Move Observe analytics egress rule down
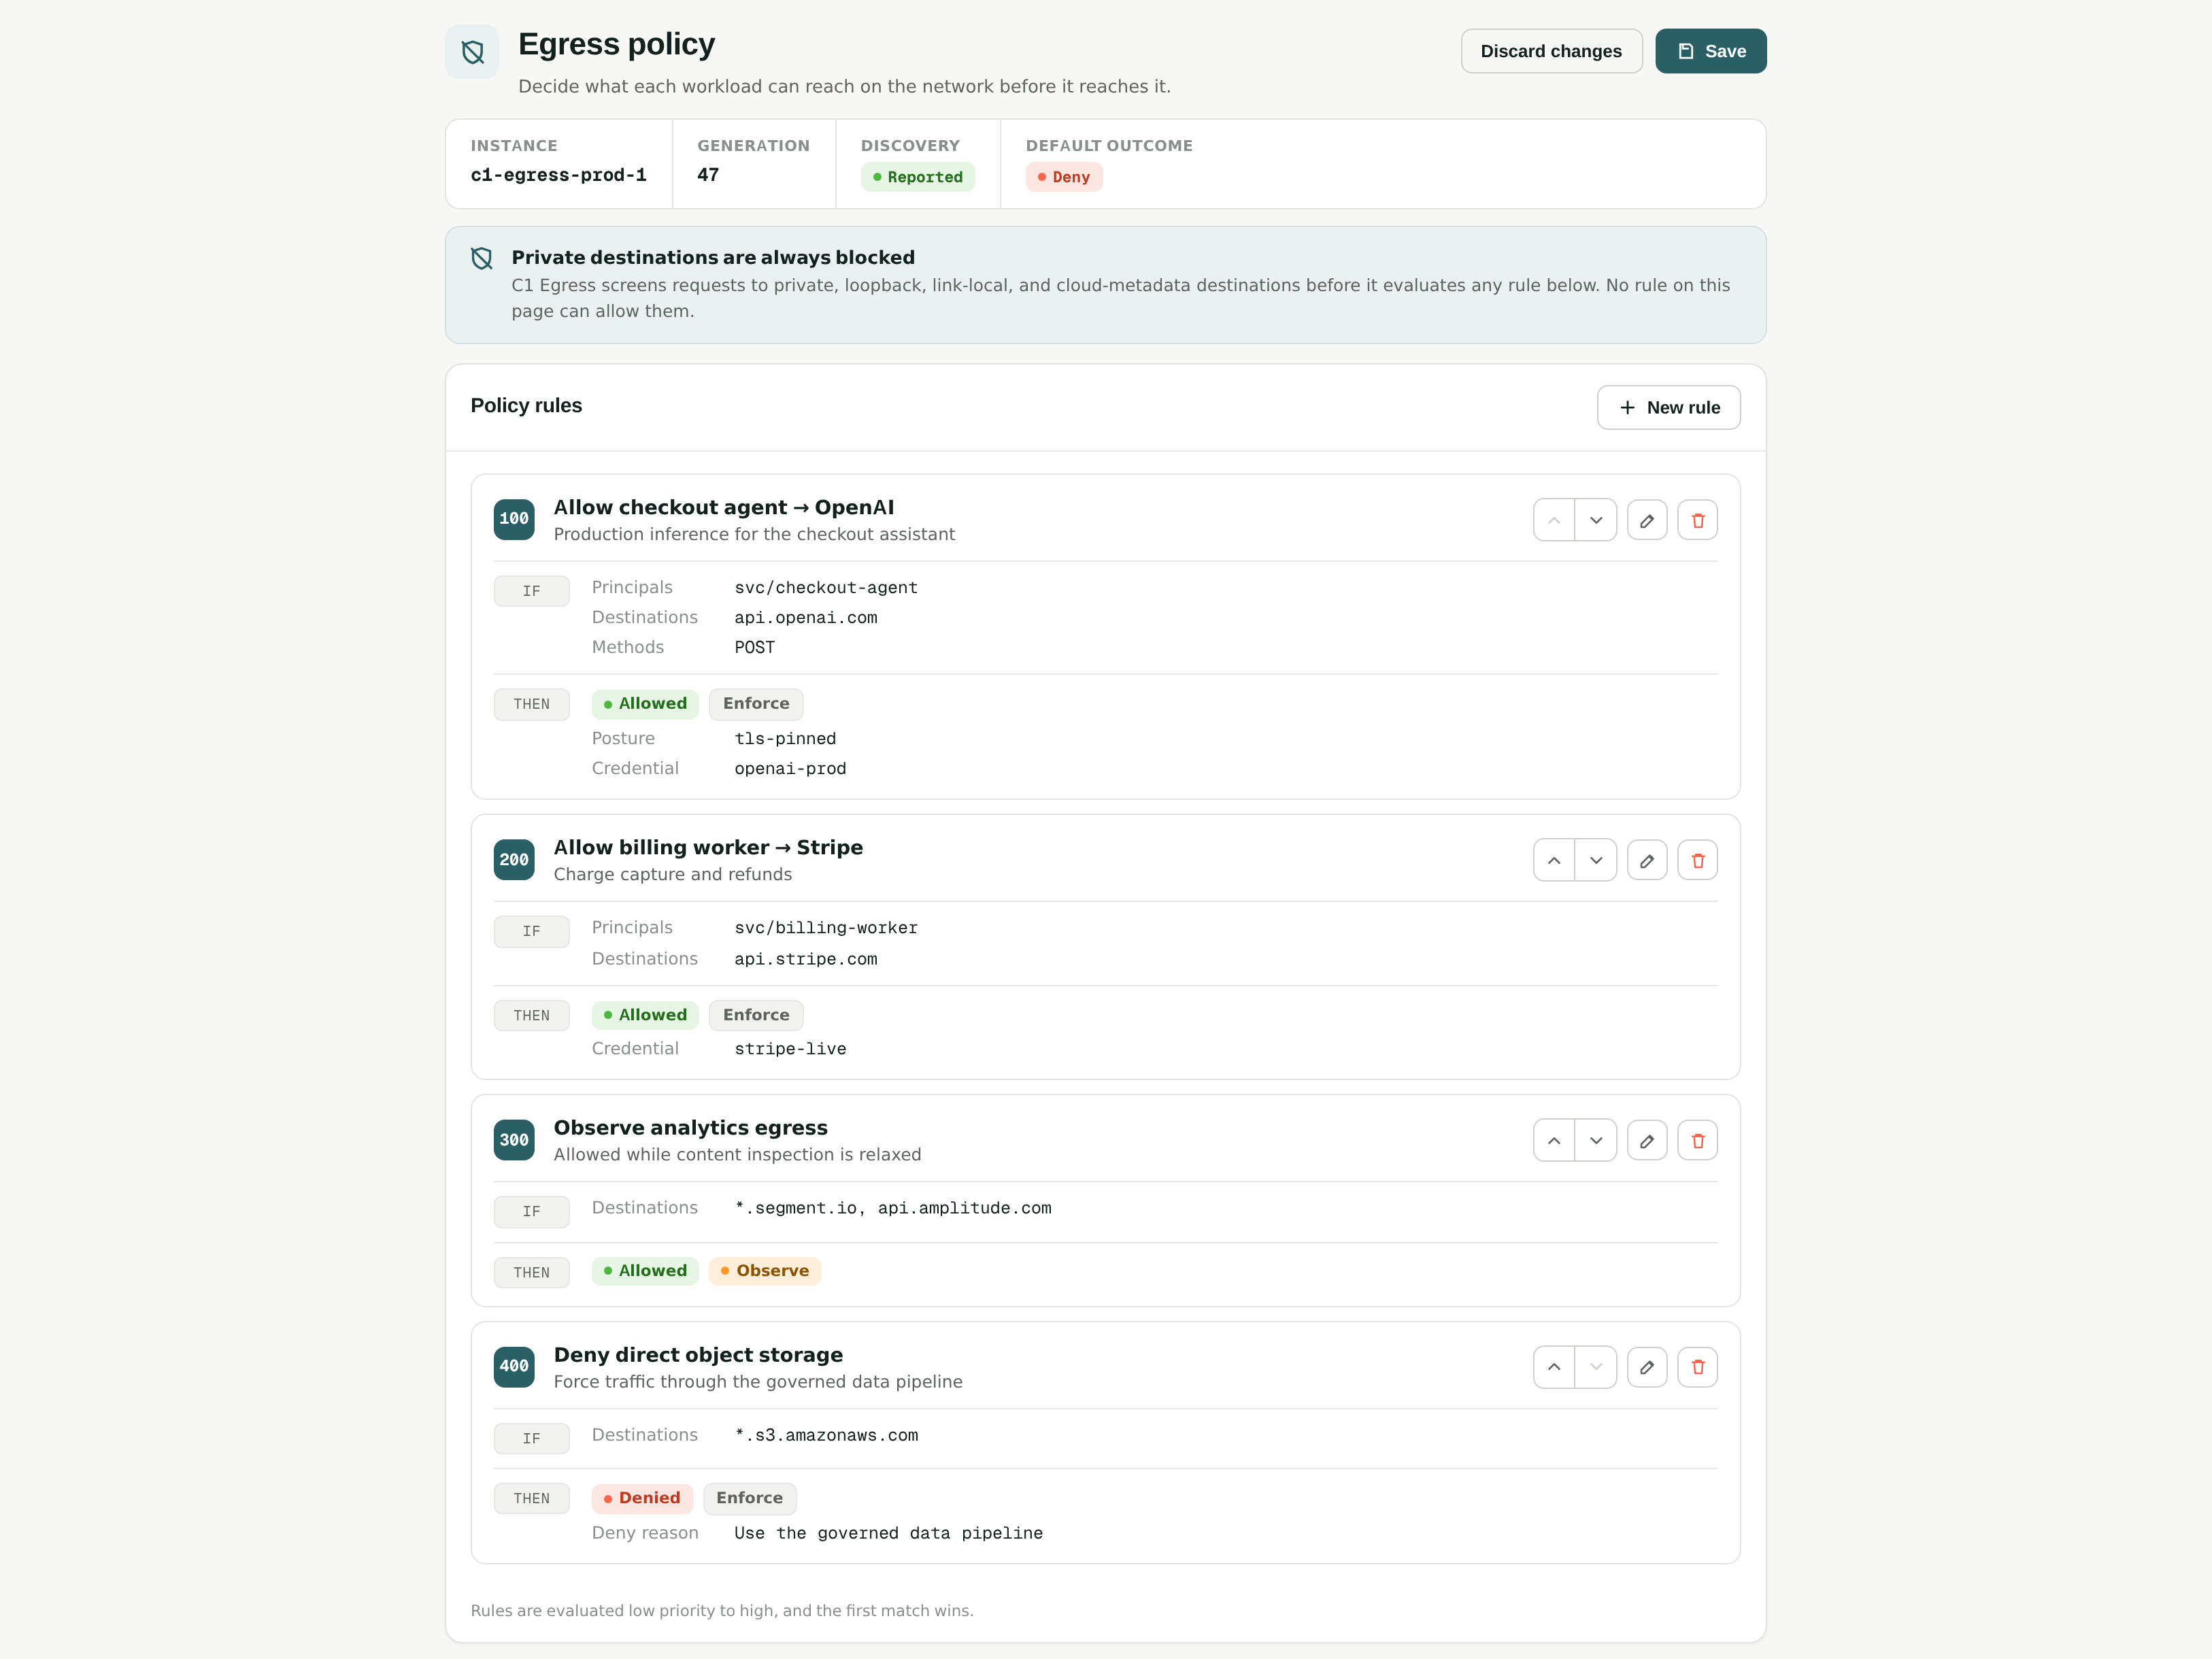Screen dimensions: 2212x1659 click(x=1596, y=1140)
